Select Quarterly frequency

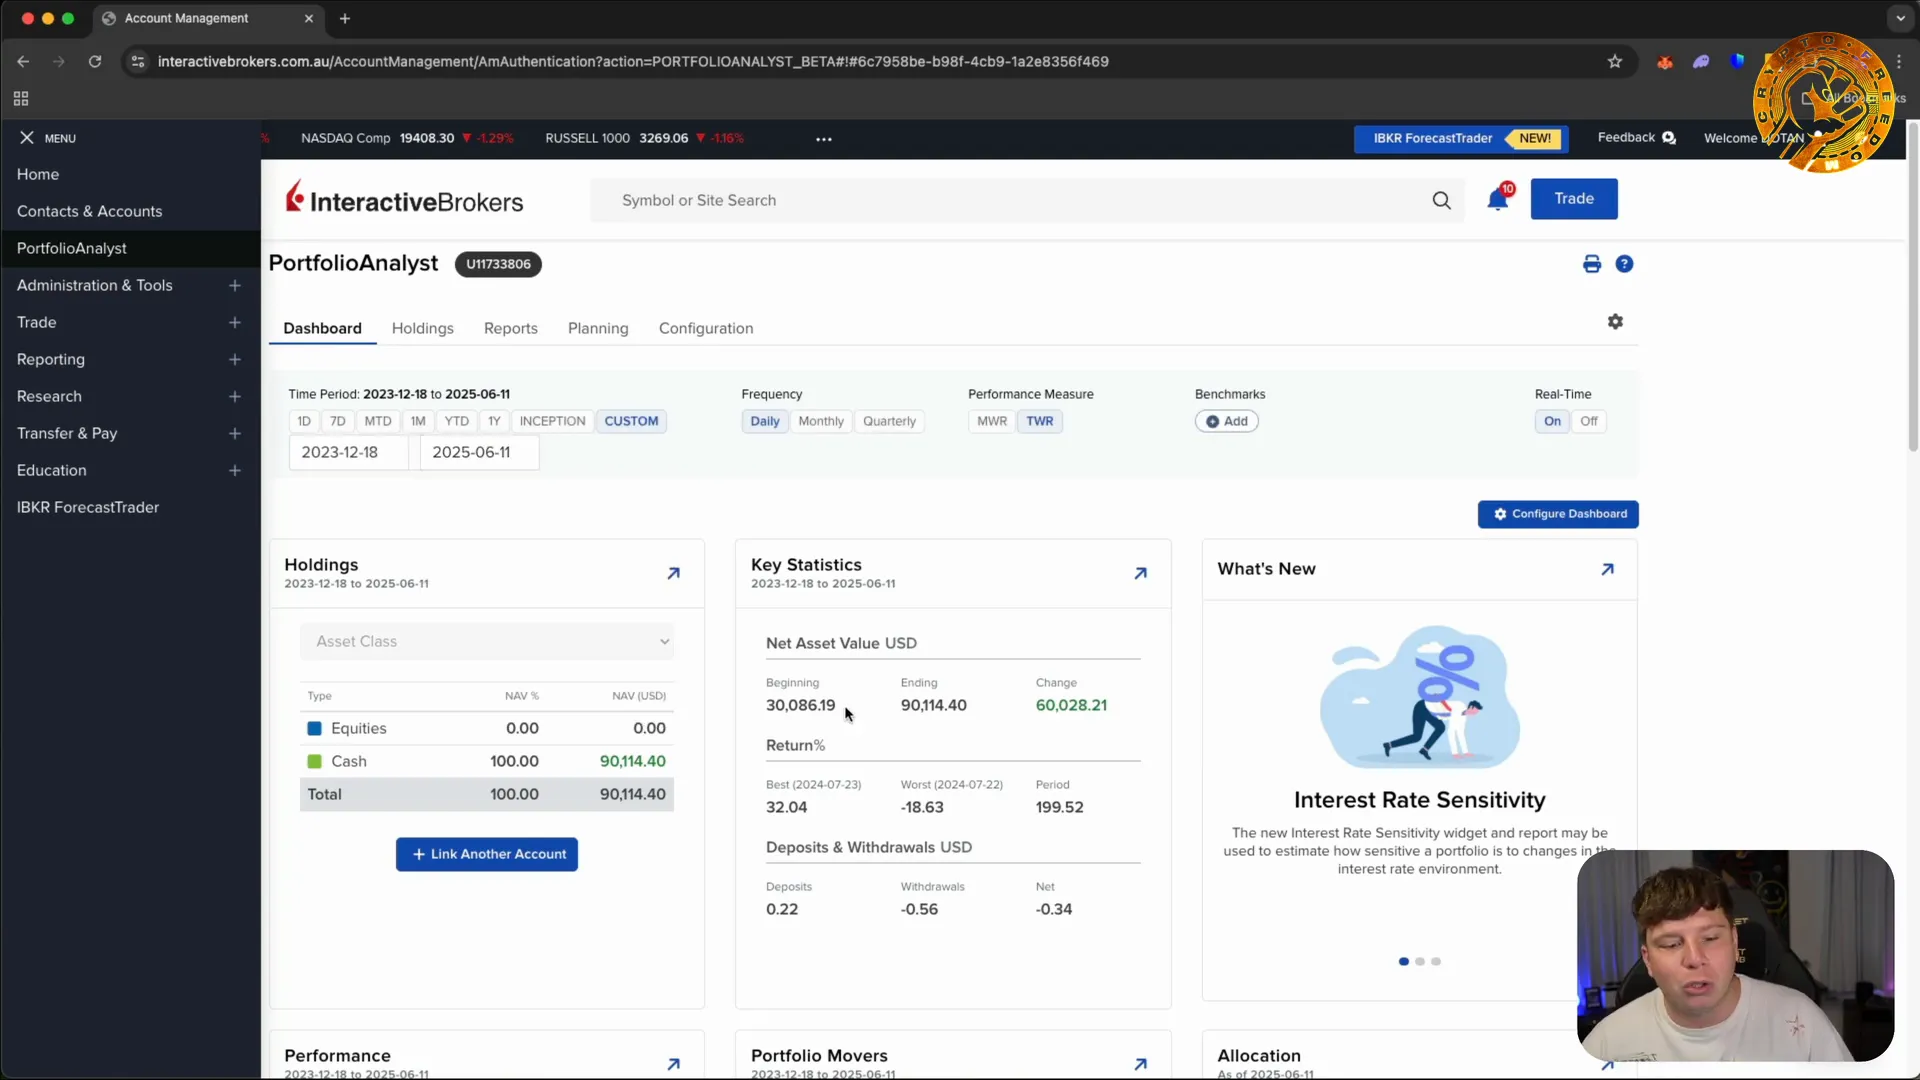point(889,421)
